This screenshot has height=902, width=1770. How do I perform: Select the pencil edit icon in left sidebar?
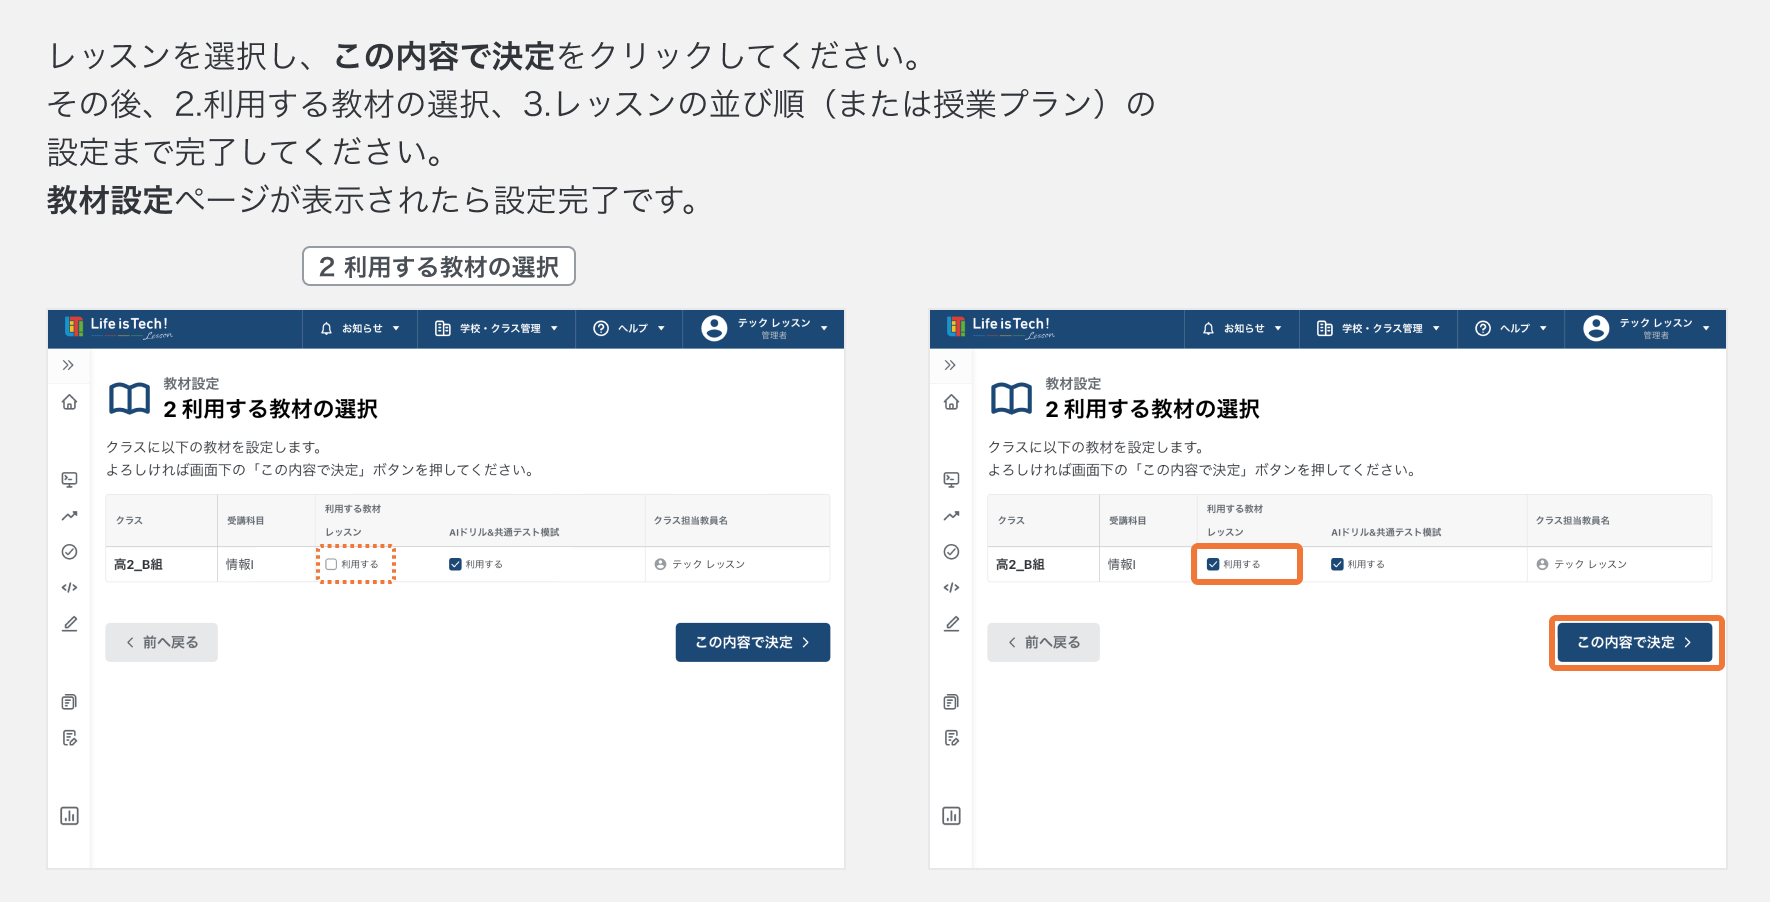click(x=69, y=624)
